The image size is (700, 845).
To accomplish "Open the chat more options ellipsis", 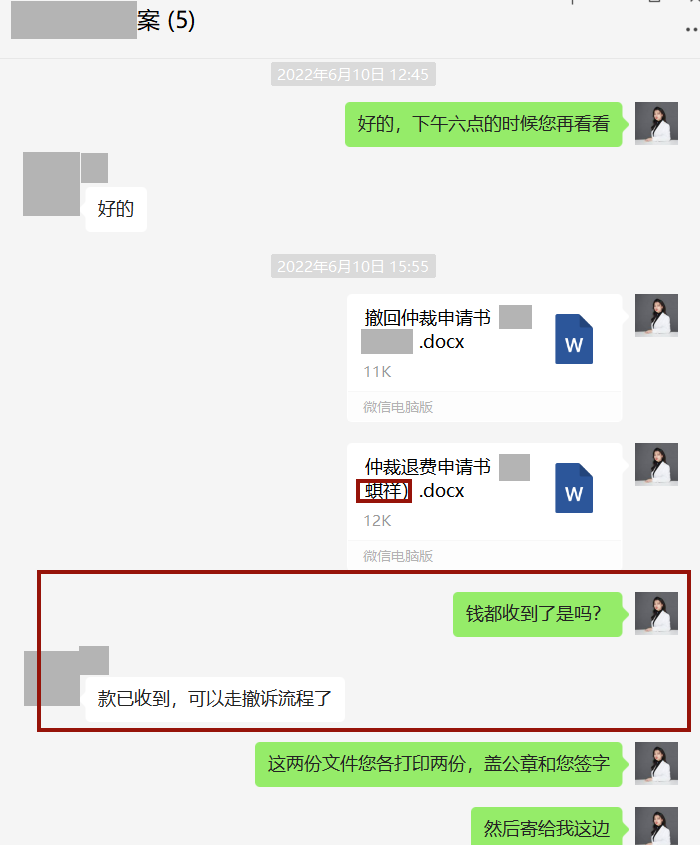I will click(x=692, y=30).
